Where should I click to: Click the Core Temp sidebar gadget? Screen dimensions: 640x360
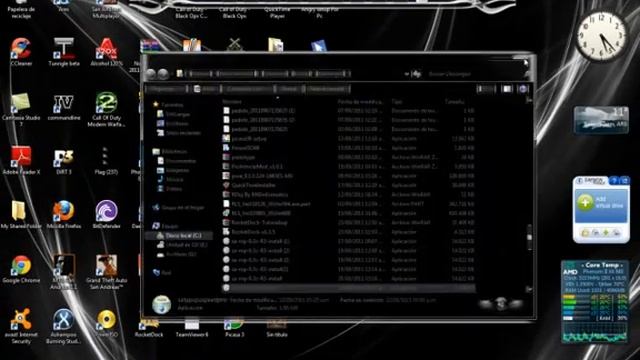[x=595, y=302]
